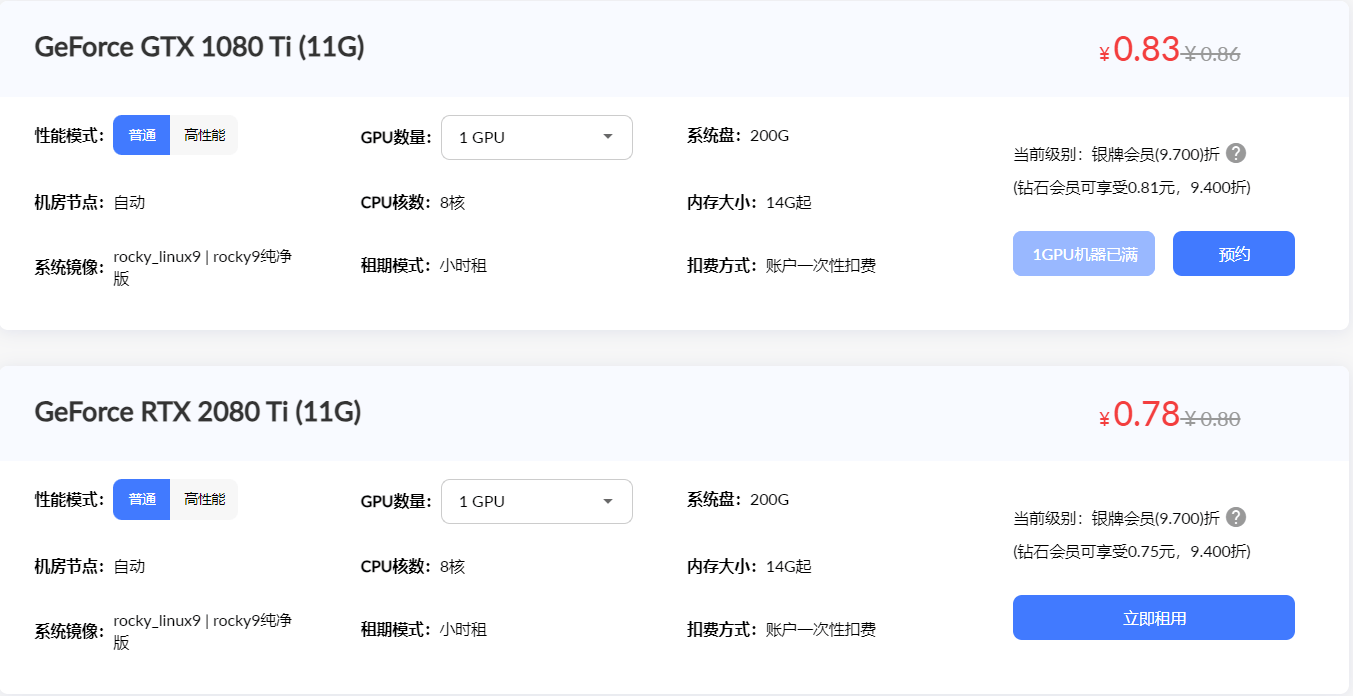Click 账户一次性扣费 in RTX 2080 Ti card
The image size is (1353, 696).
[821, 629]
